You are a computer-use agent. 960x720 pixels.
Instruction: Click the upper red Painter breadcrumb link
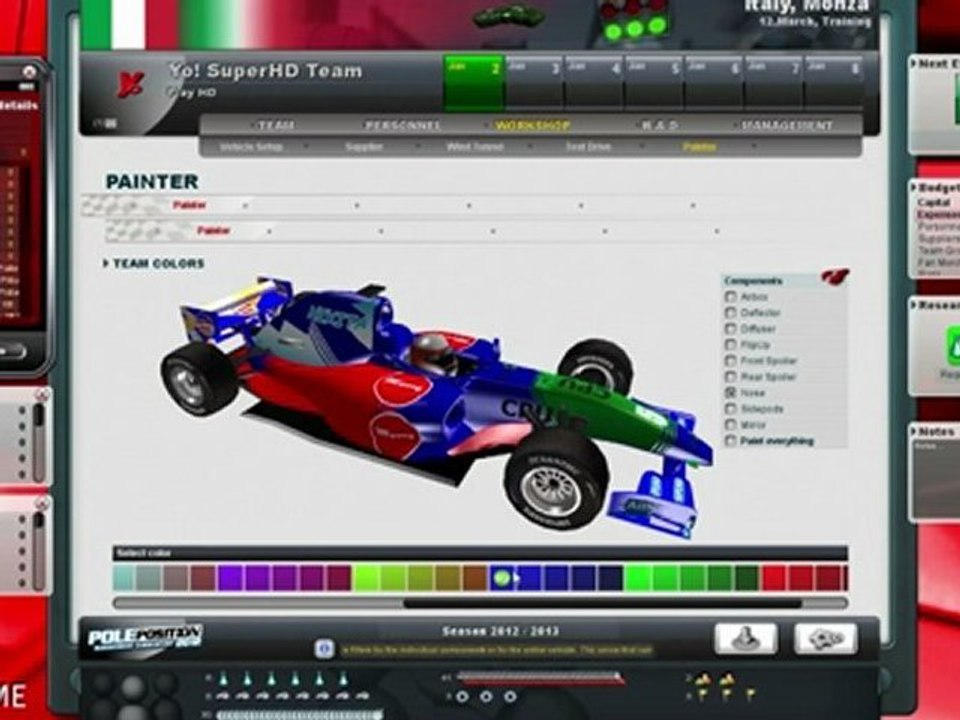(x=189, y=205)
